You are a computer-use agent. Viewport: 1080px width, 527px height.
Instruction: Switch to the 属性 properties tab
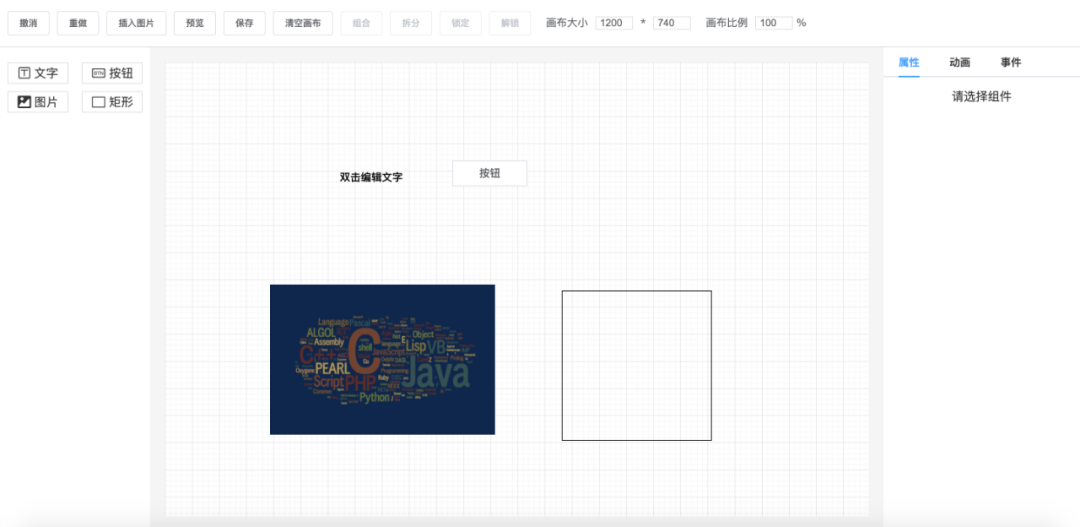[x=908, y=63]
